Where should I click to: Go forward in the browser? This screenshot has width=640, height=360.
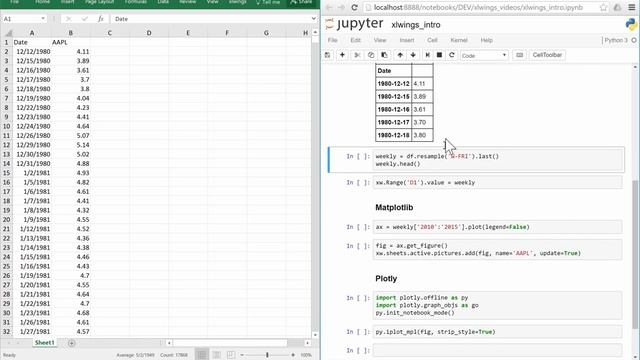tap(341, 7)
